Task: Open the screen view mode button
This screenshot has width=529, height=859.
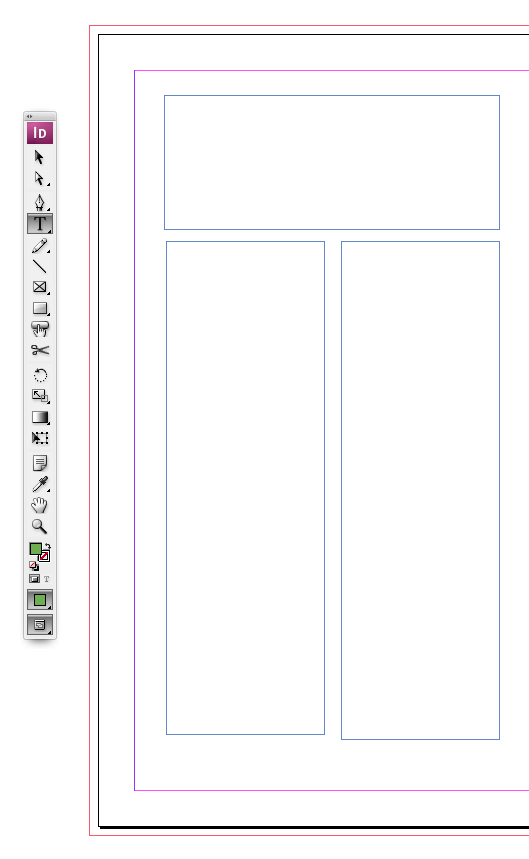Action: click(x=40, y=625)
